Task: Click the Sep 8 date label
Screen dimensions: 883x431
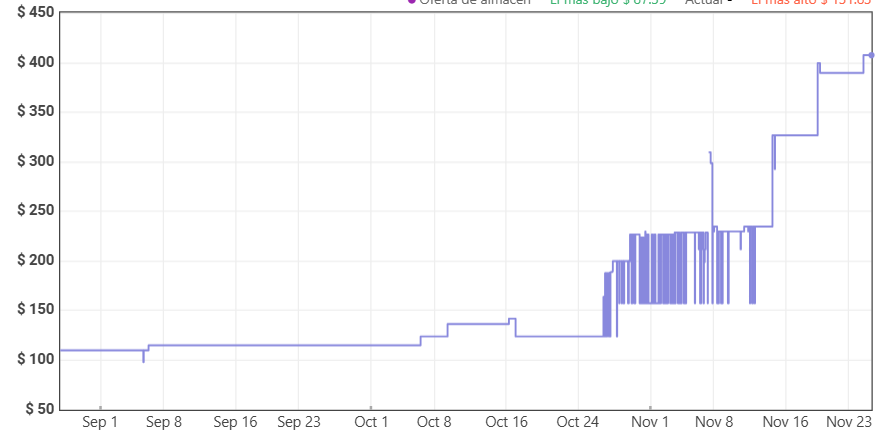Action: click(164, 422)
